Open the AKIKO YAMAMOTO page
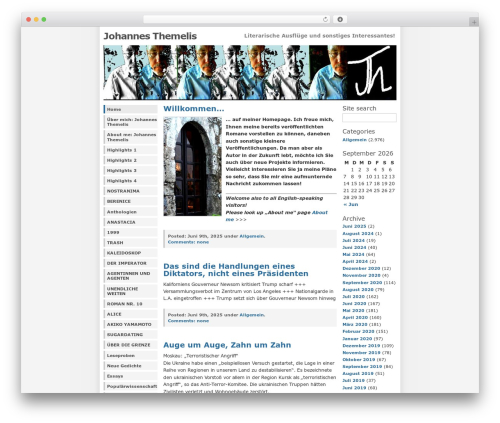500x423 pixels. click(x=131, y=324)
